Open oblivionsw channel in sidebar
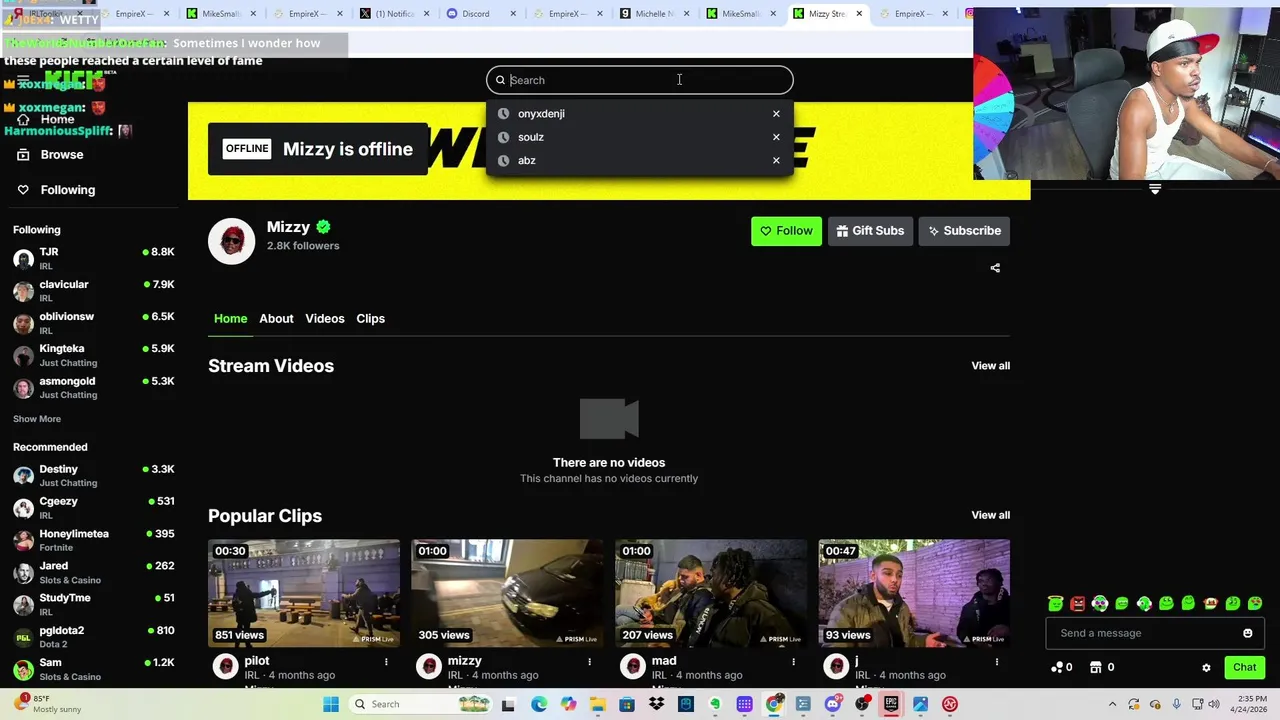Screen dimensions: 1280x720 [94, 323]
